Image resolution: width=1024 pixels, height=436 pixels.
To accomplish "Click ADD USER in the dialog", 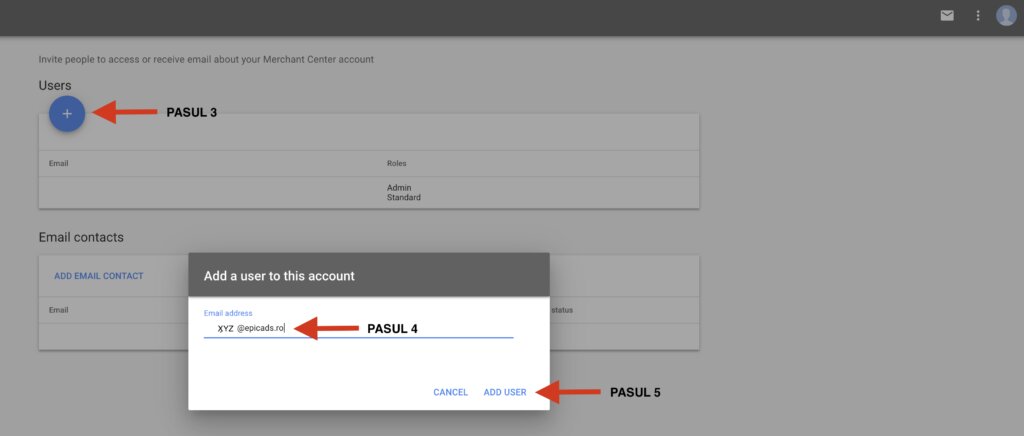I will tap(505, 392).
